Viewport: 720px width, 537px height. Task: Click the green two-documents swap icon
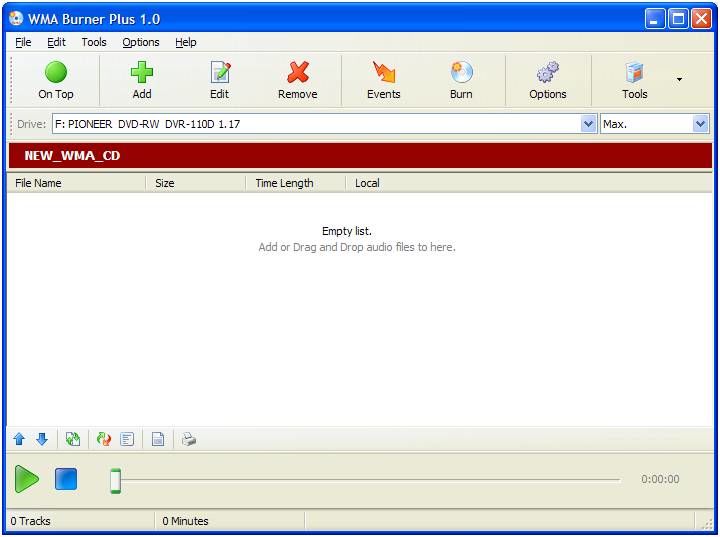73,440
